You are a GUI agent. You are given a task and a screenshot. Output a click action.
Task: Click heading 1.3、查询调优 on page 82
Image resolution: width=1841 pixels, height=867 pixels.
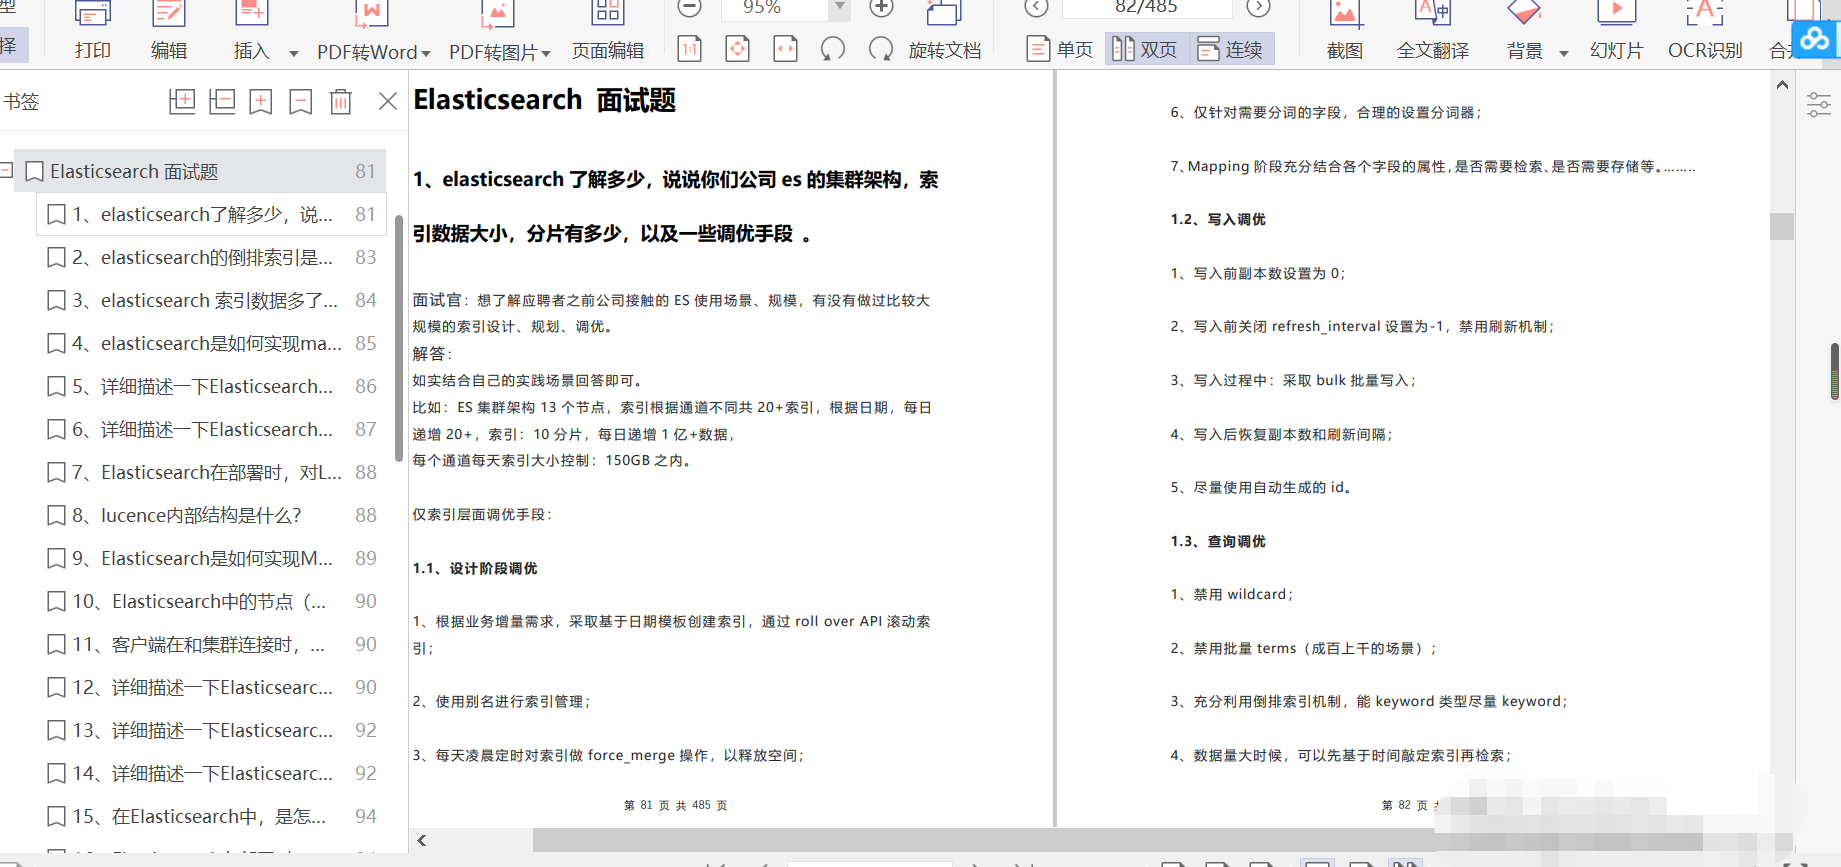point(1218,541)
